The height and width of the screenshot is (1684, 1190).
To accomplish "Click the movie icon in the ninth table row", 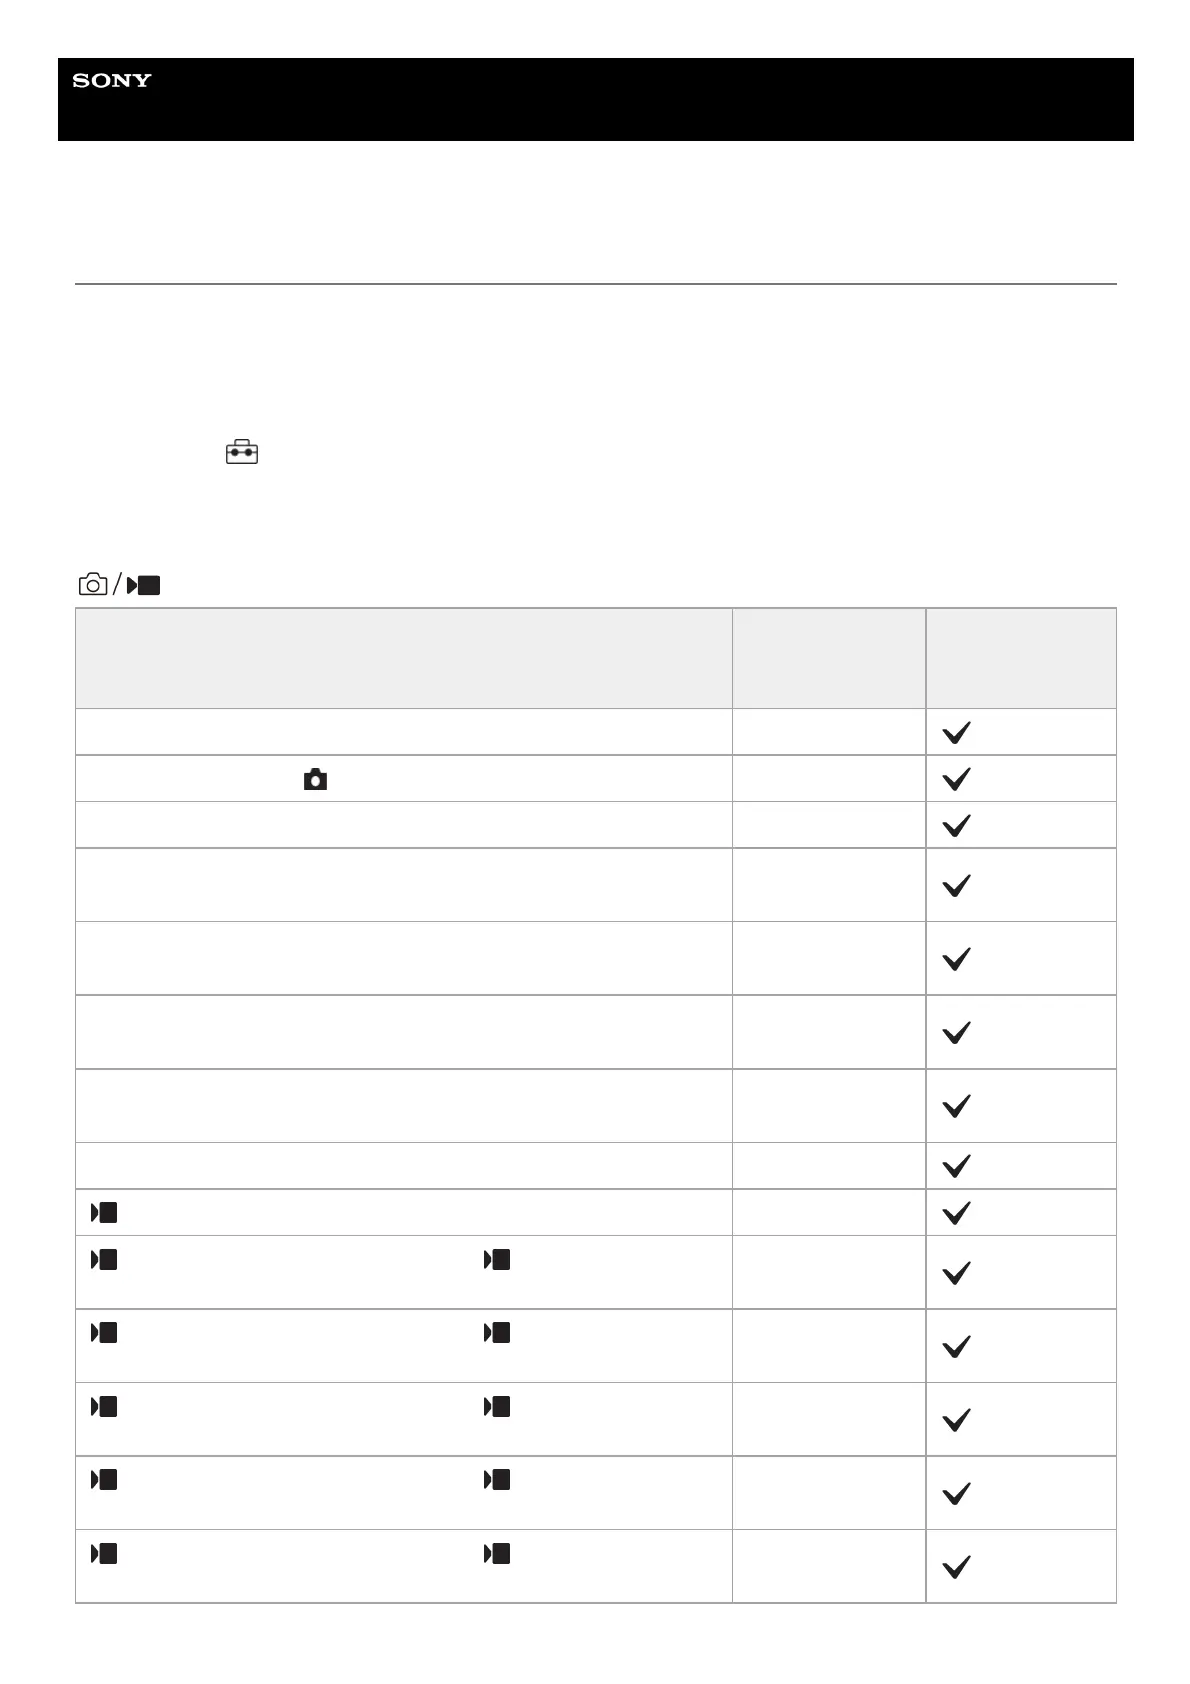I will coord(104,1213).
